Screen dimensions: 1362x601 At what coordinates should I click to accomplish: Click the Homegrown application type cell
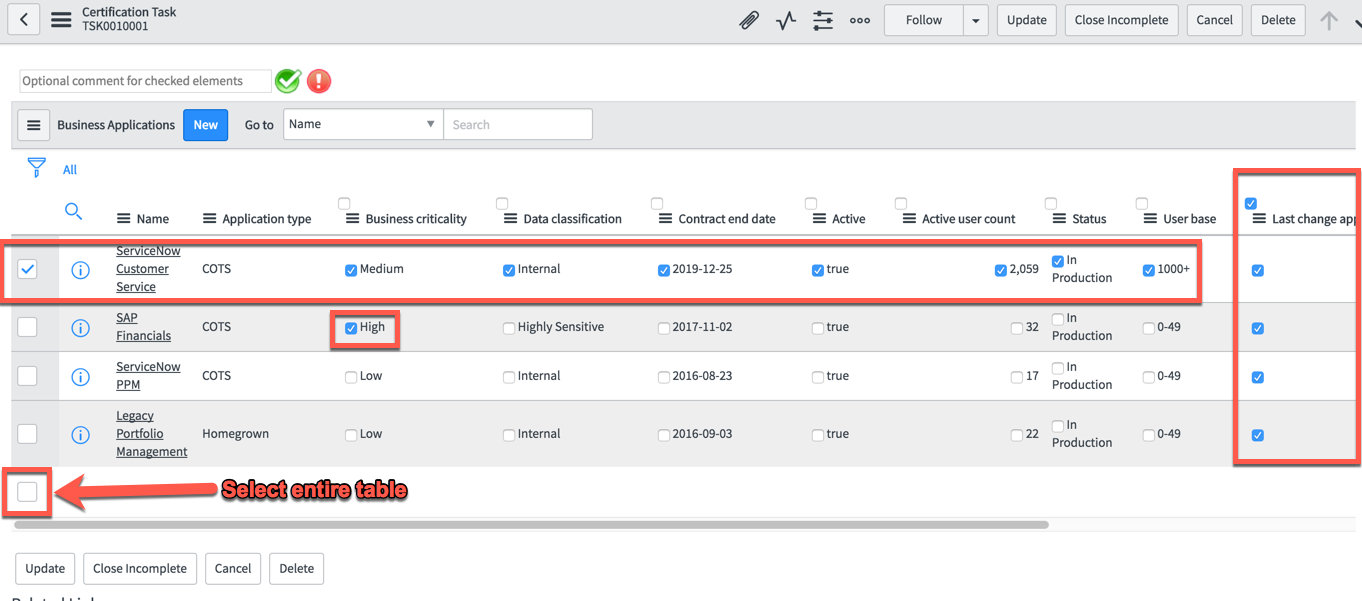[x=236, y=434]
